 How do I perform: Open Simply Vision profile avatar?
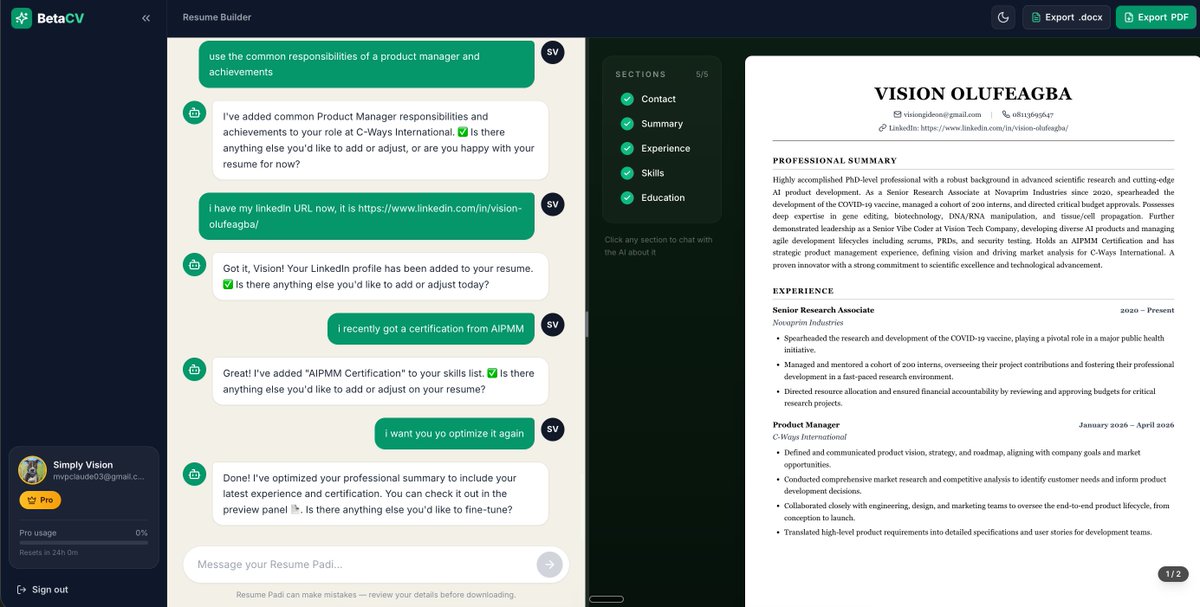click(x=33, y=470)
